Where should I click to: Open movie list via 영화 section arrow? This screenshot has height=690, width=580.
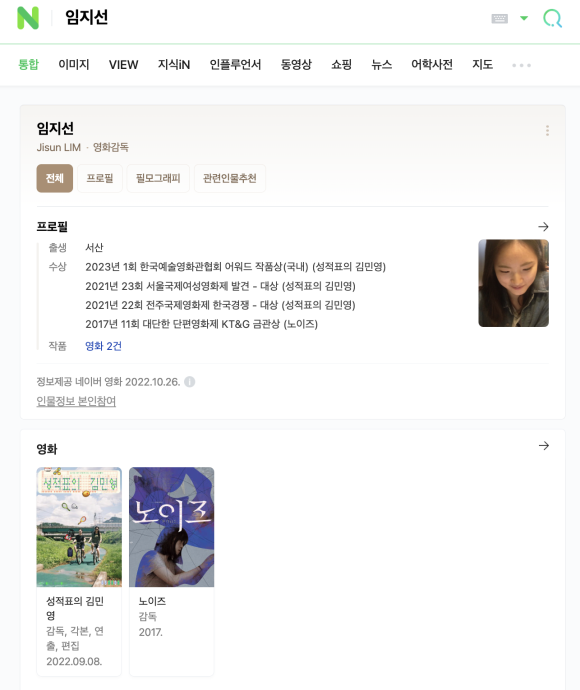click(x=543, y=446)
